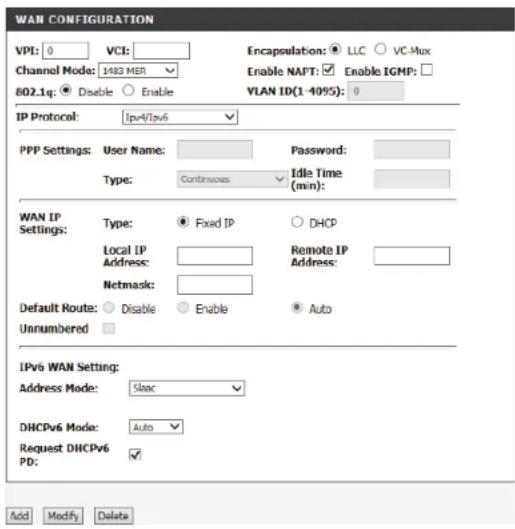The image size is (515, 529).
Task: Select 802.1q Enable radio button
Action: click(128, 90)
